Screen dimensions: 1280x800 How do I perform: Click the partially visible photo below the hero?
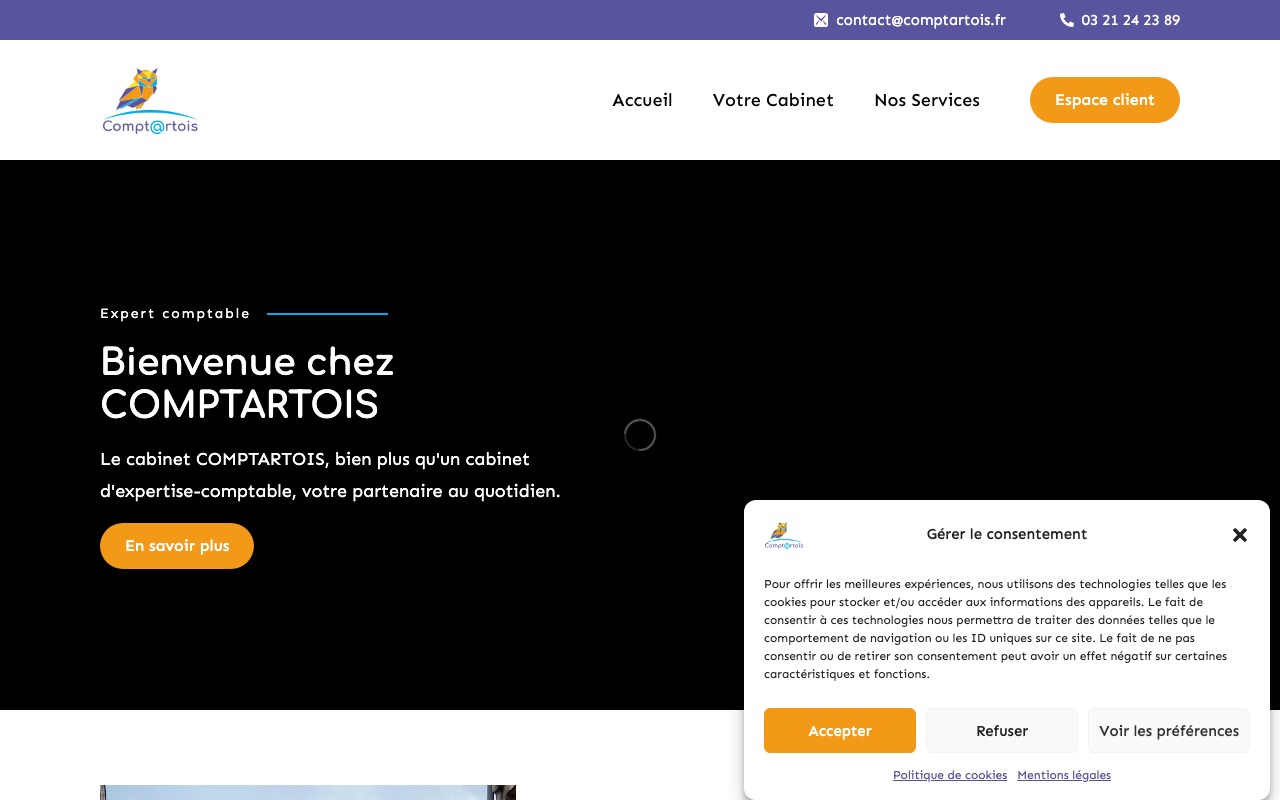[x=308, y=792]
